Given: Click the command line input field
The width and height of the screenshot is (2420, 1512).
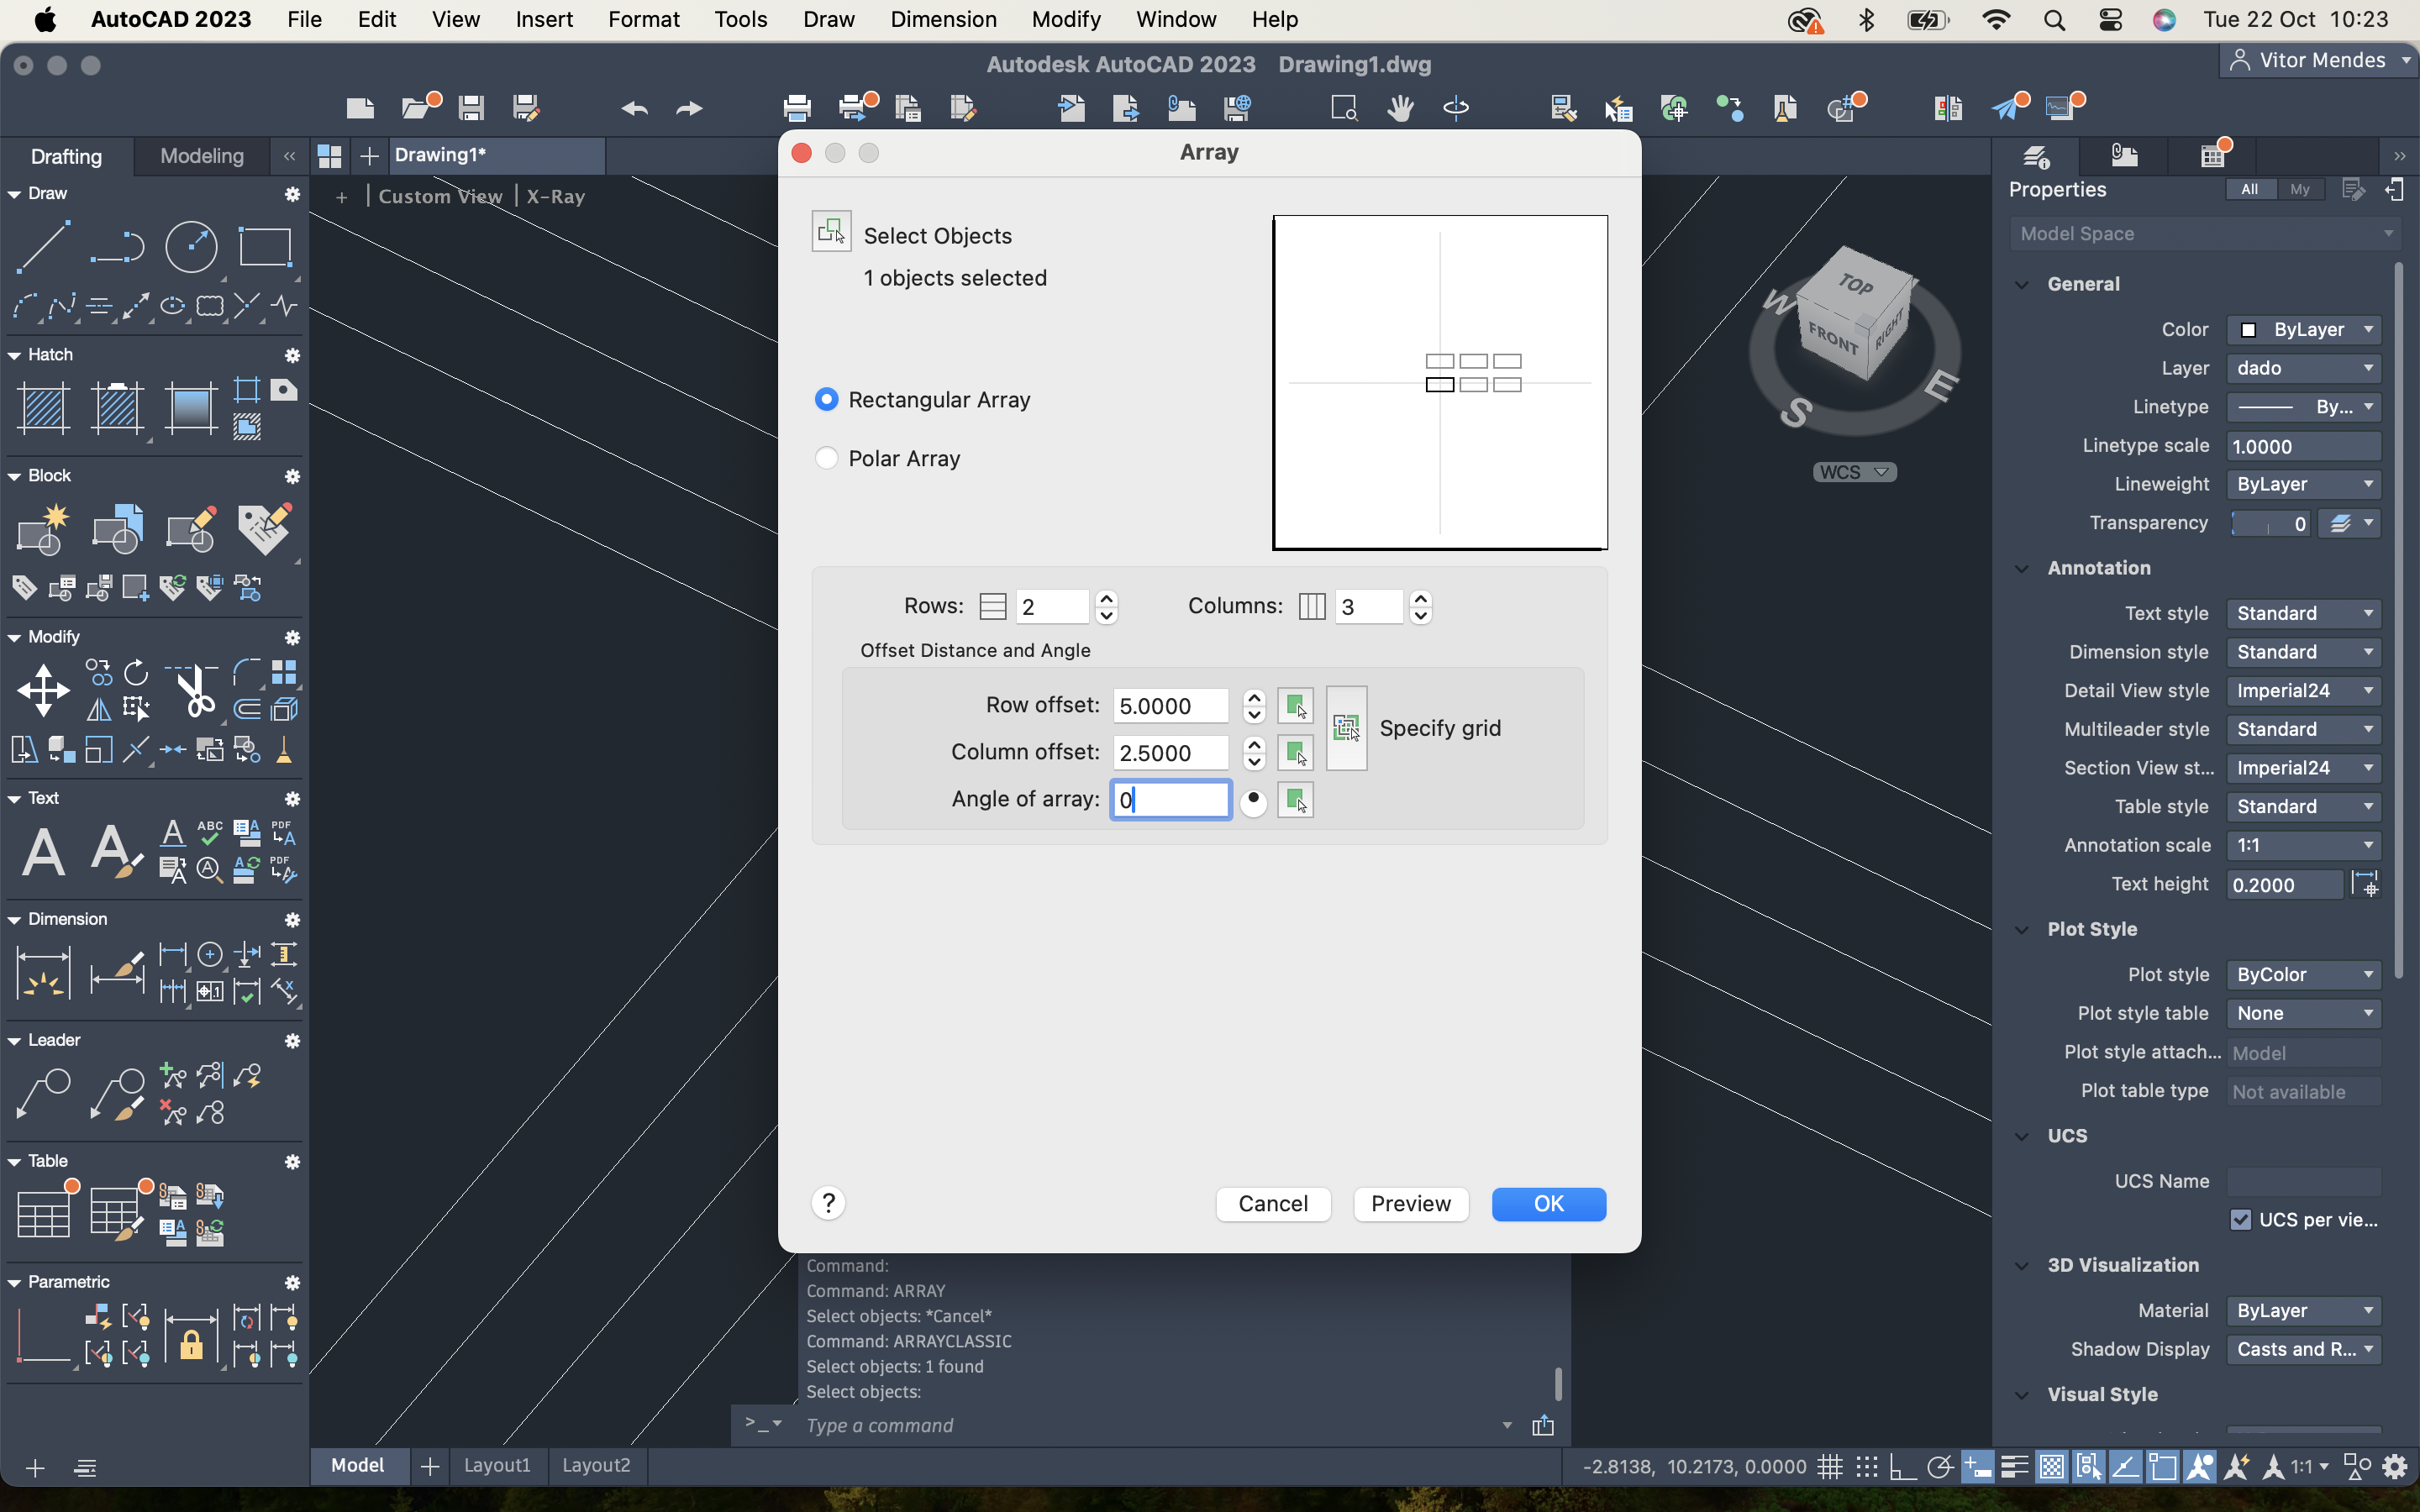Looking at the screenshot, I should (1150, 1425).
